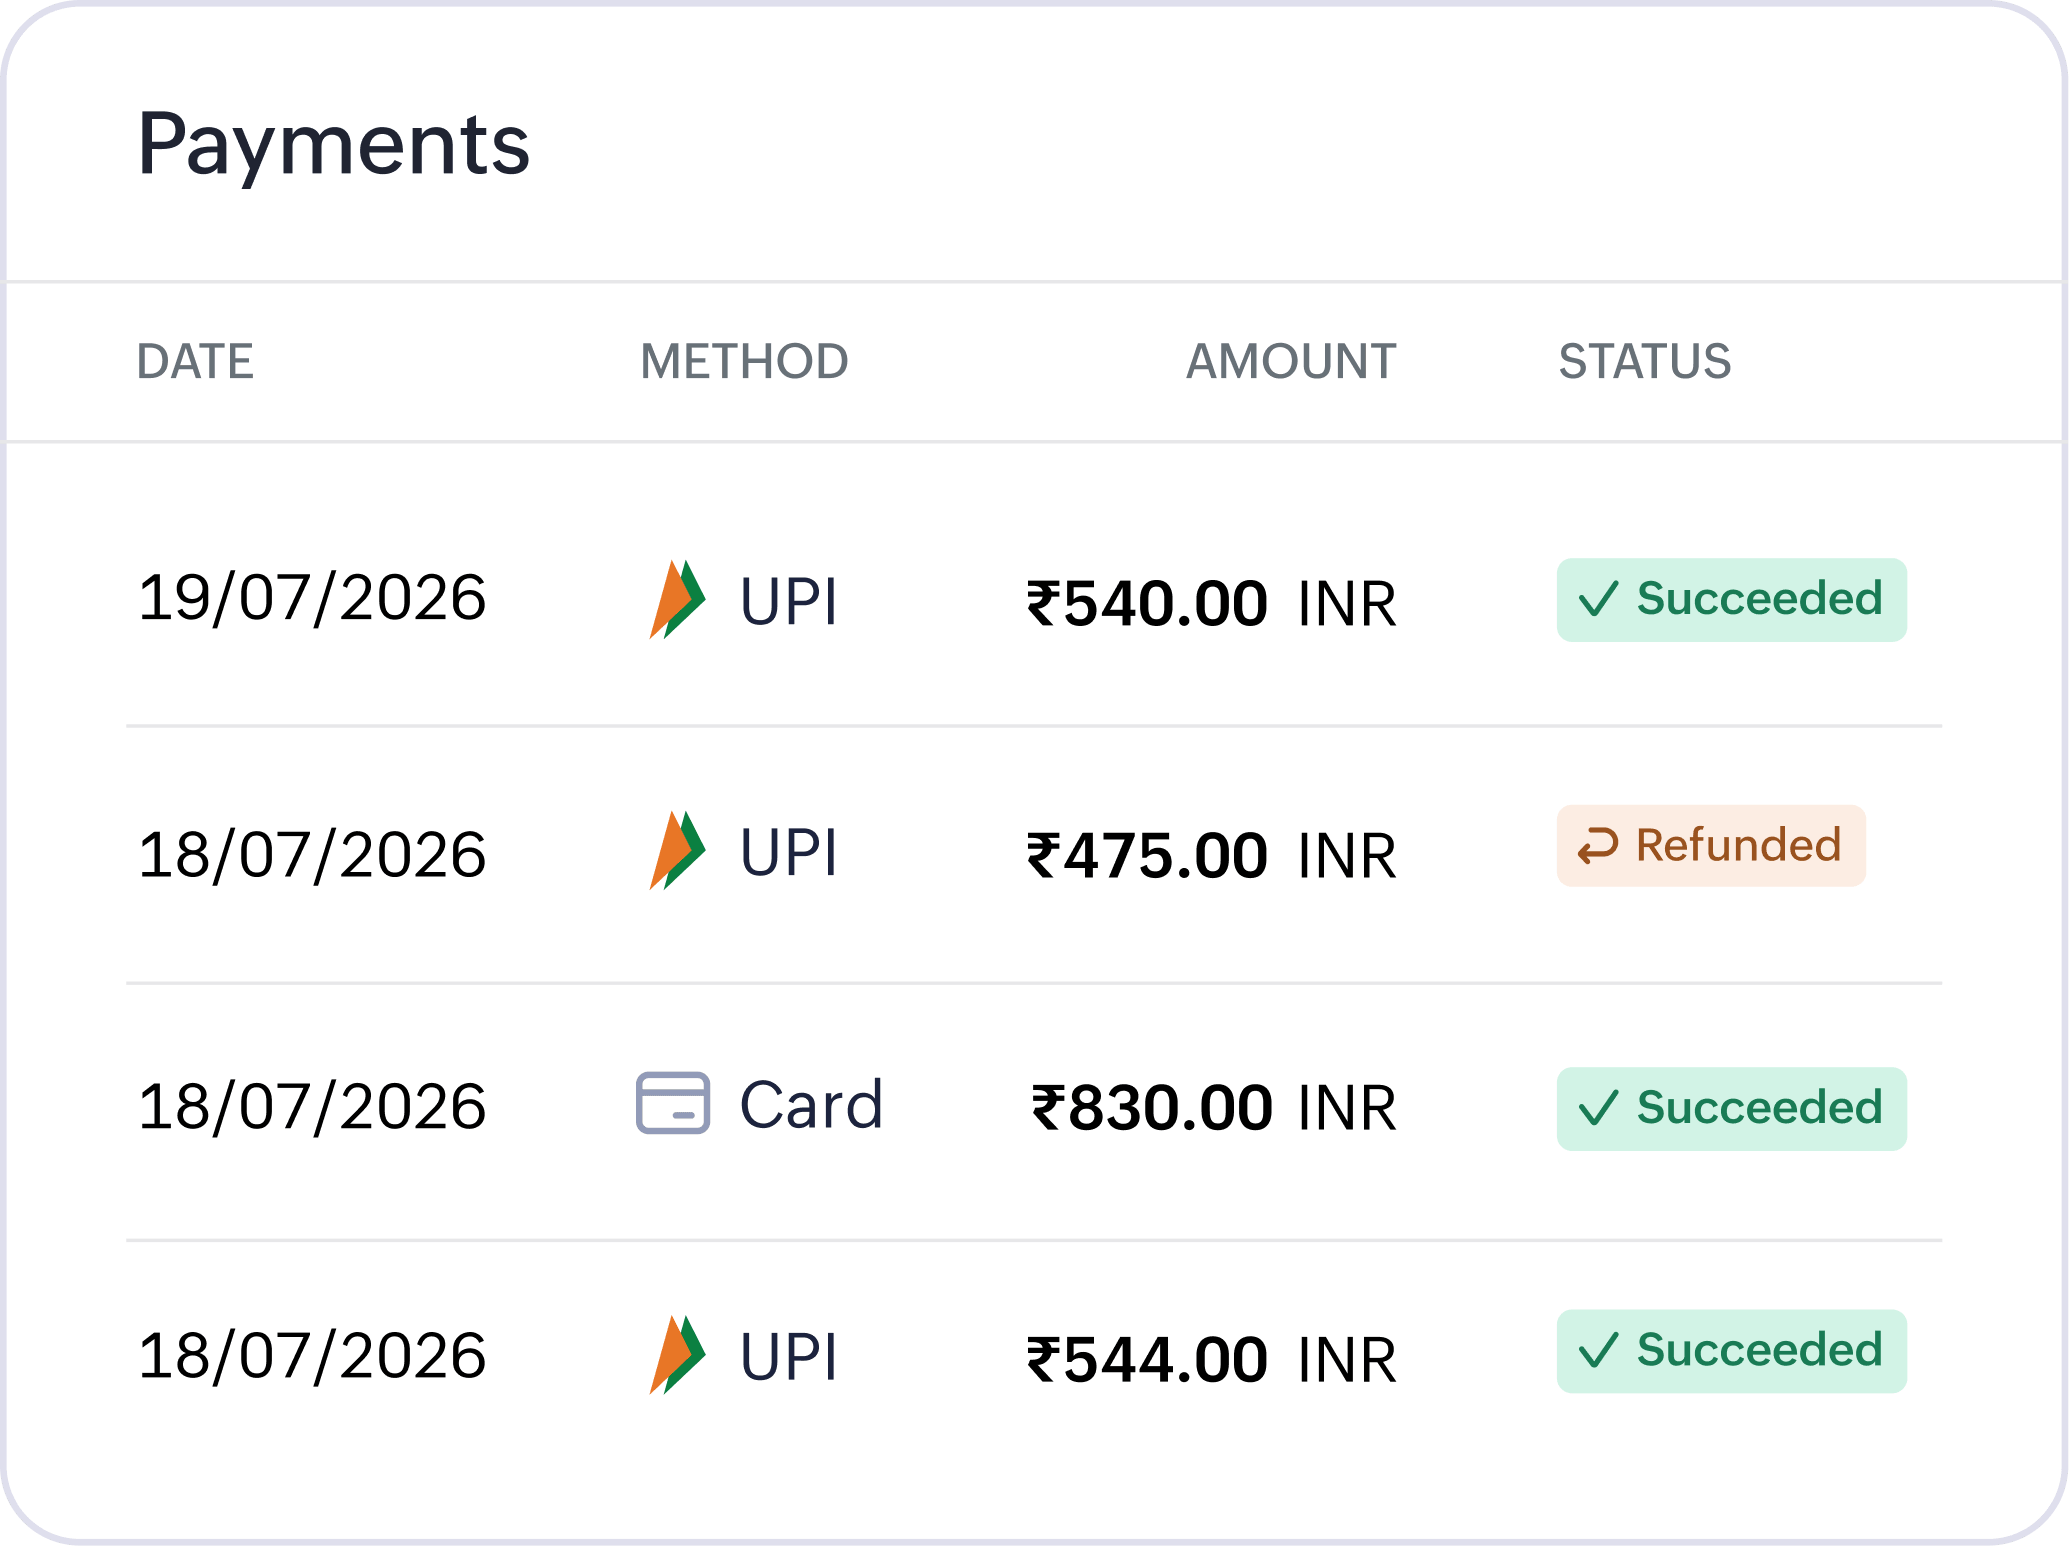
Task: Select the Card payment method label
Action: [x=811, y=1104]
